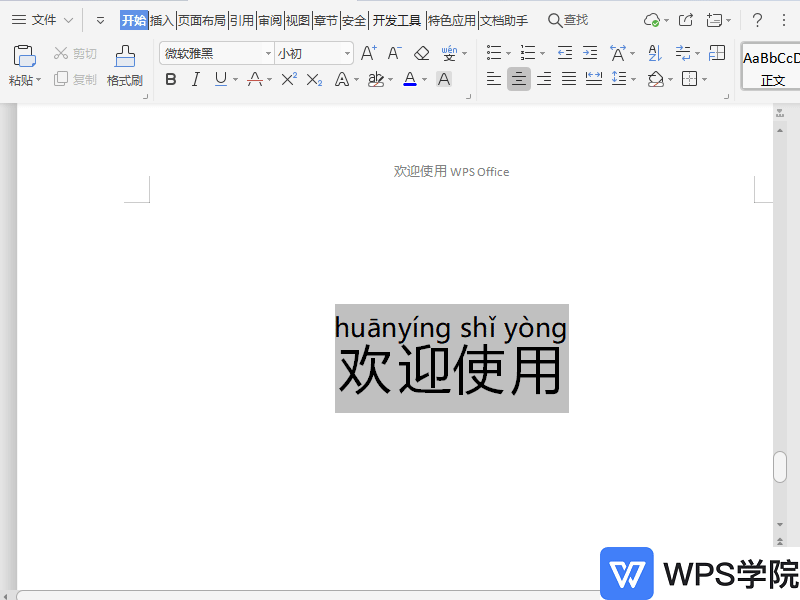
Task: Apply highlight color to selected text
Action: [x=376, y=79]
